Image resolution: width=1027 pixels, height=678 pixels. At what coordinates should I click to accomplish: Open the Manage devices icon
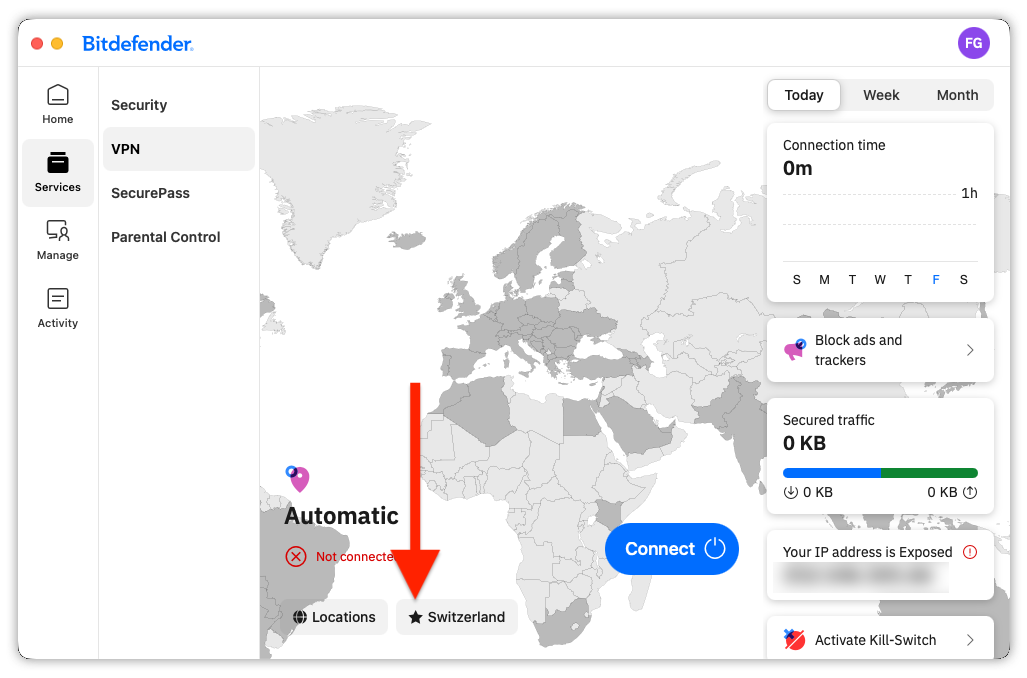click(x=58, y=231)
